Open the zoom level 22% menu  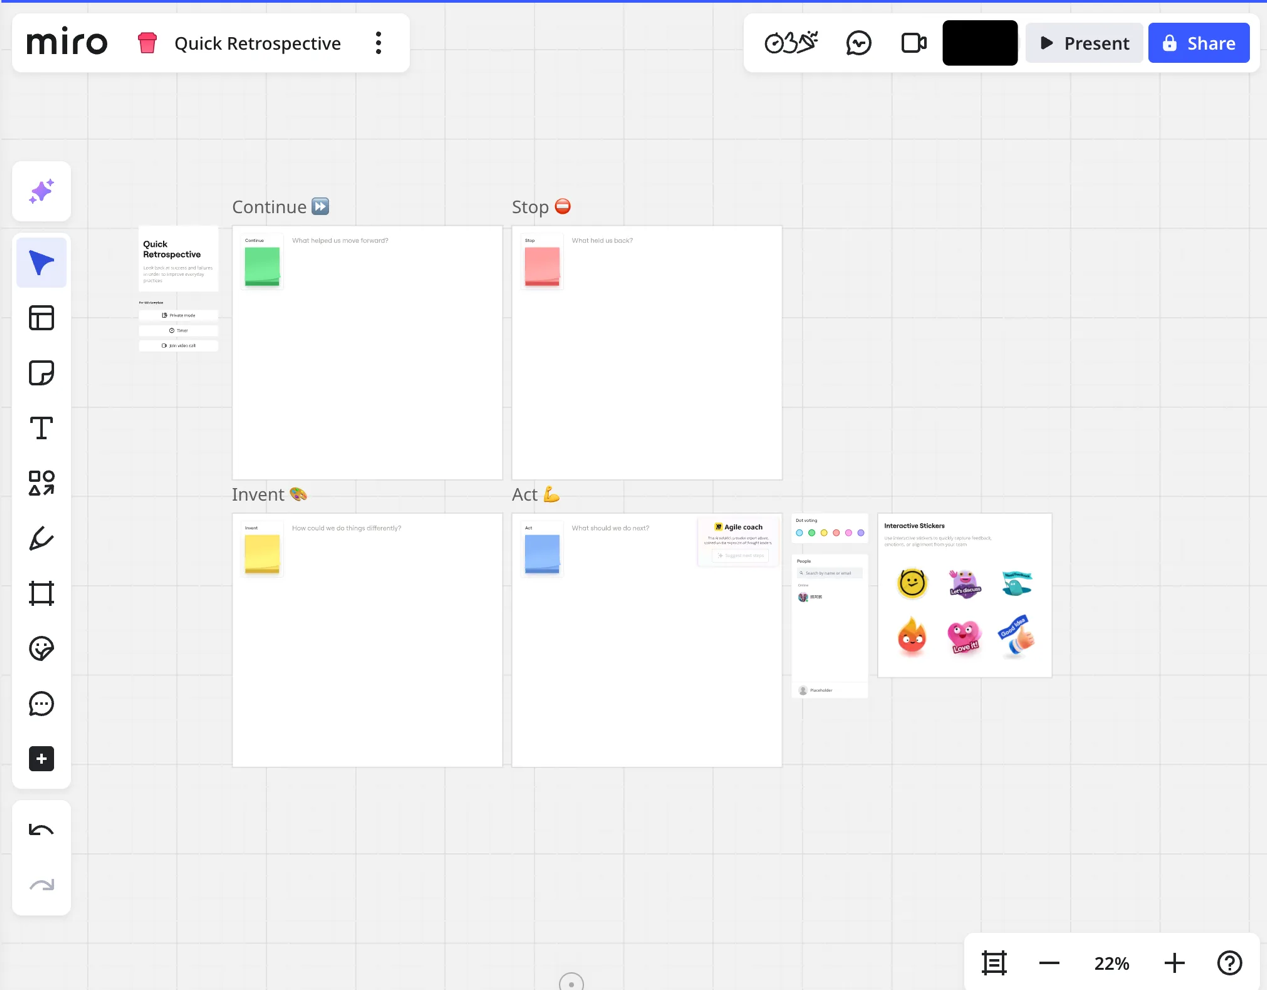pyautogui.click(x=1111, y=963)
